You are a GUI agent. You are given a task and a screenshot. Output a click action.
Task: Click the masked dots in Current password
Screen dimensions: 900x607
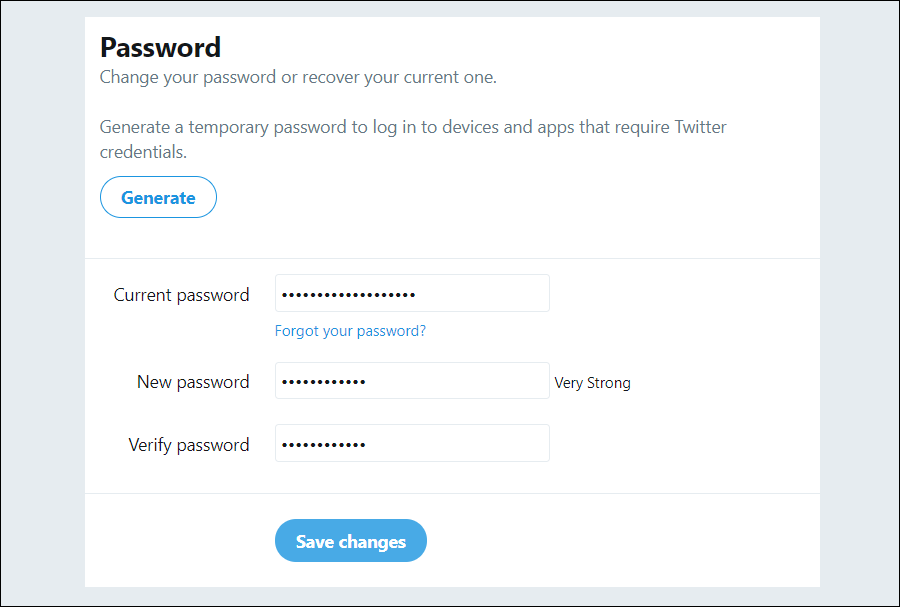coord(348,295)
